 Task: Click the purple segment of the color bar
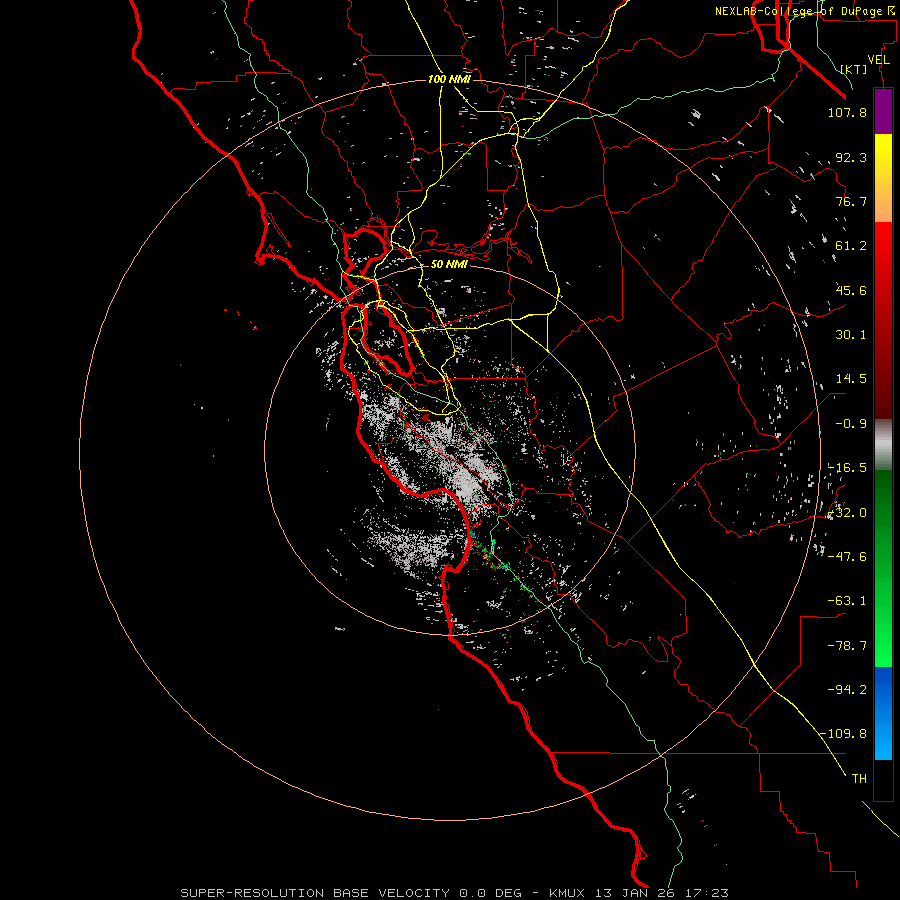[x=883, y=111]
